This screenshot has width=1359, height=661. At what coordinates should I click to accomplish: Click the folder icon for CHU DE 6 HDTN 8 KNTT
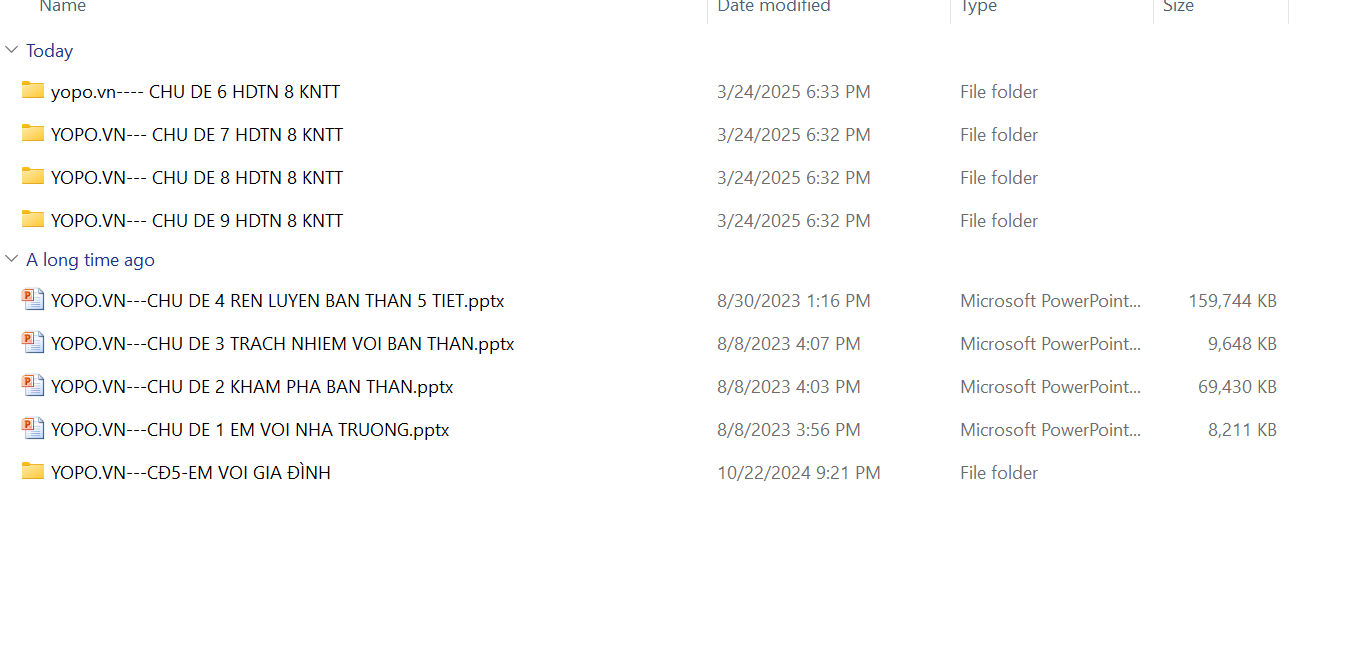[x=33, y=91]
